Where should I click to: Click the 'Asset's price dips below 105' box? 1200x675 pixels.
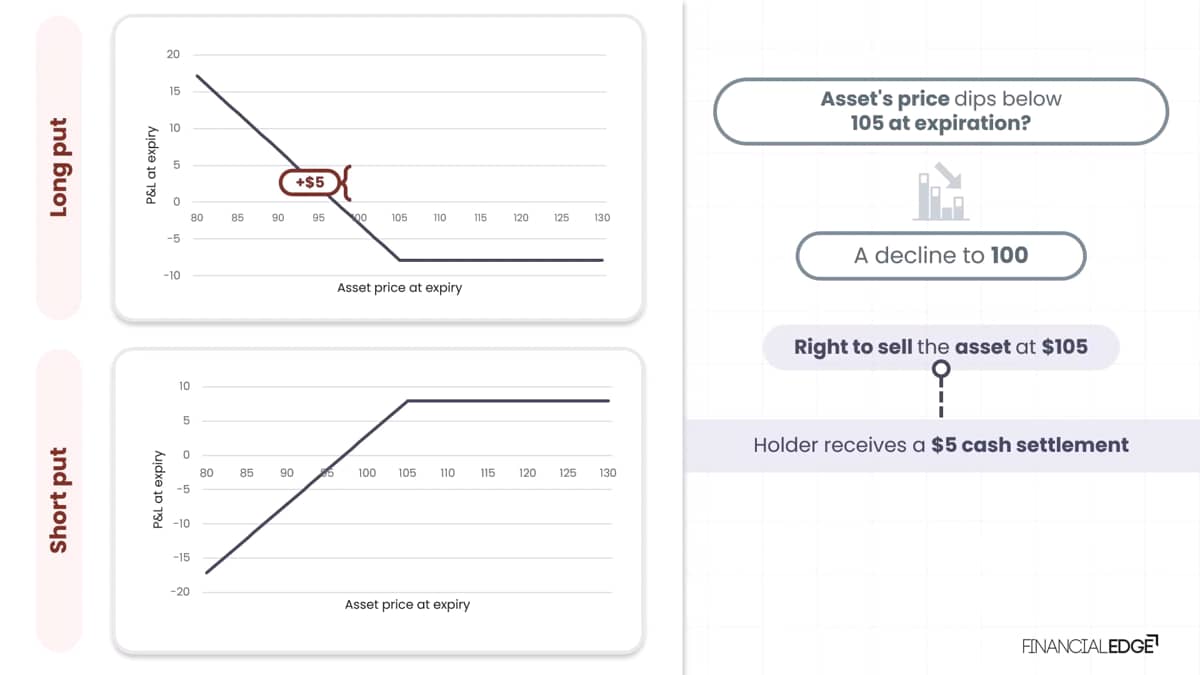940,112
